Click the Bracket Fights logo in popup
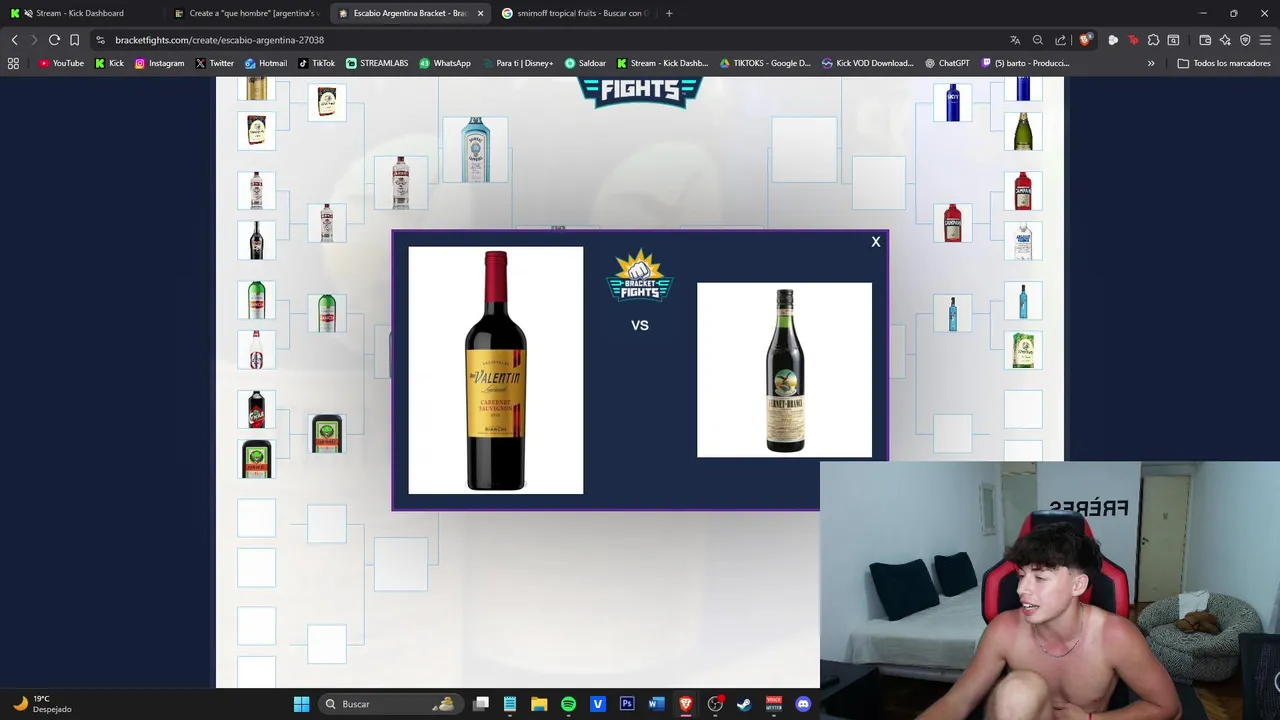1280x720 pixels. click(x=640, y=276)
